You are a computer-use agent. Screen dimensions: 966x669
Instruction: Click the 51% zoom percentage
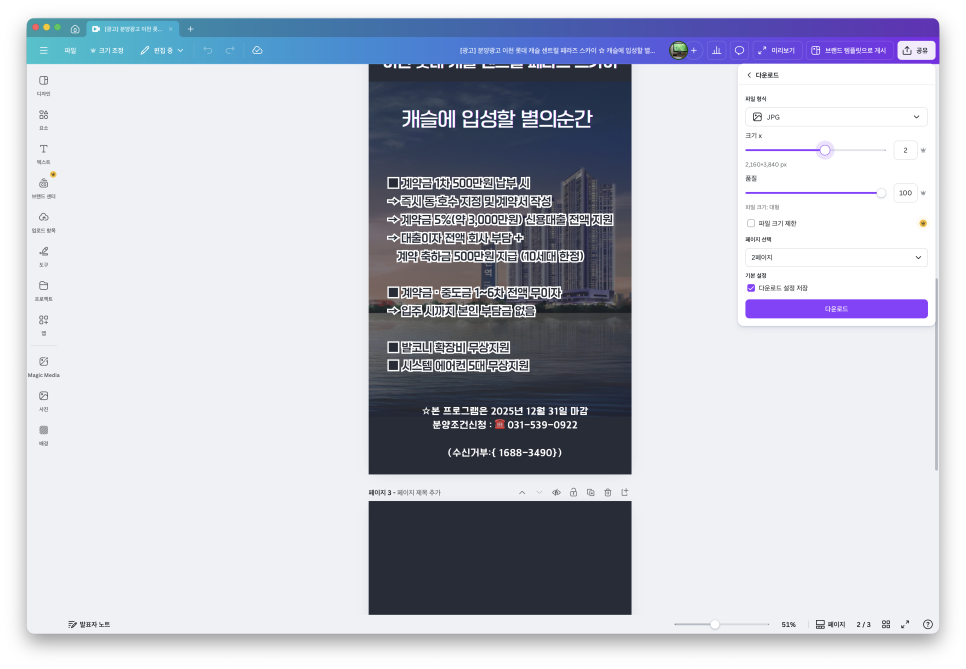coord(789,624)
